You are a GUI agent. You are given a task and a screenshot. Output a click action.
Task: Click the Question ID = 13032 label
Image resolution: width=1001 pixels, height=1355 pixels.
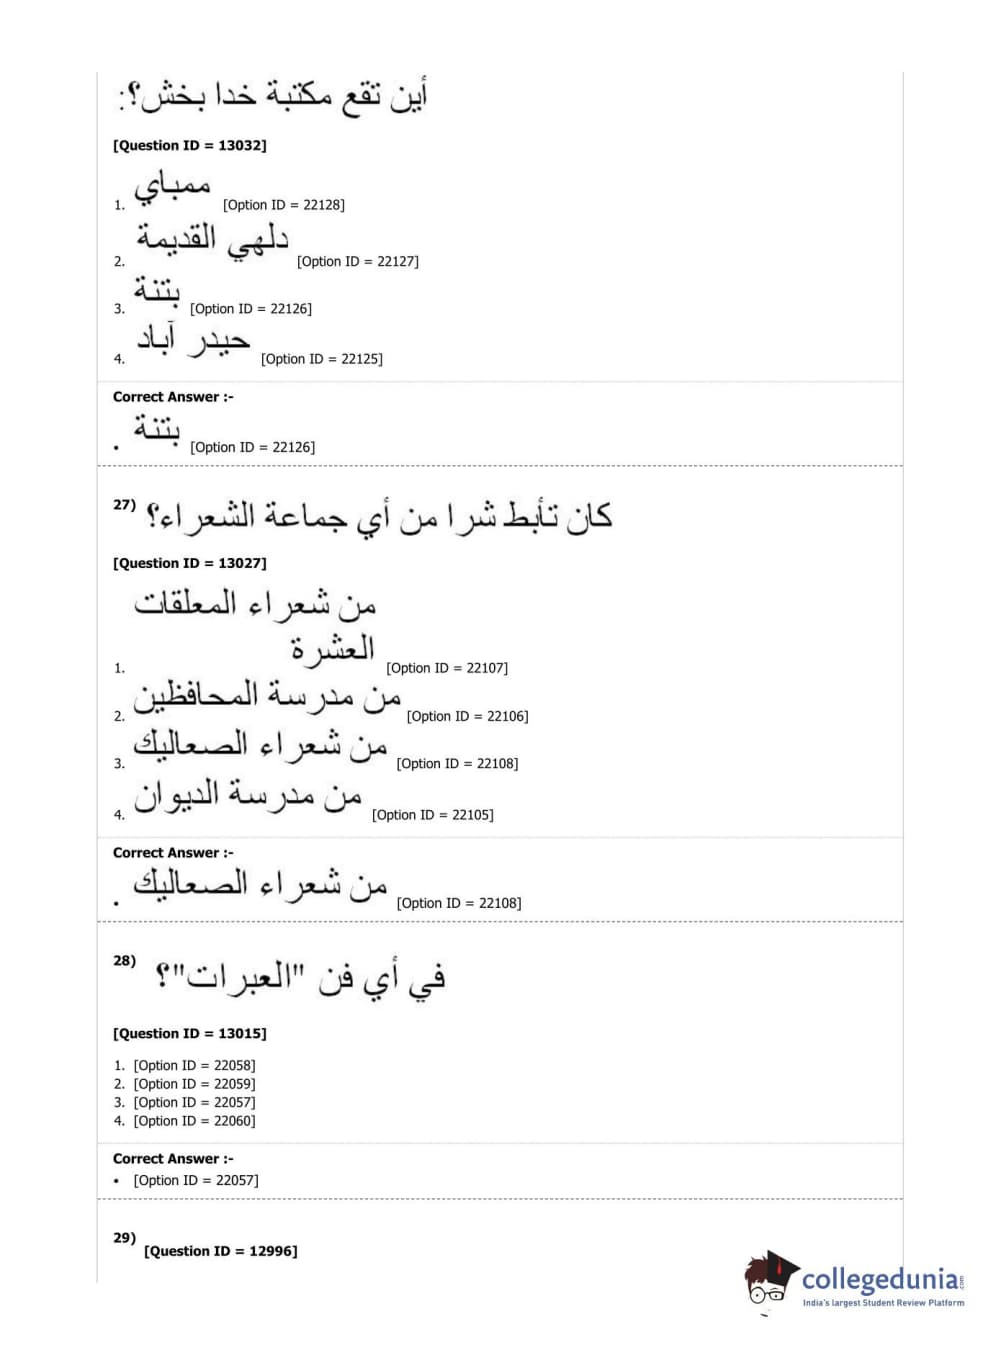(x=190, y=146)
